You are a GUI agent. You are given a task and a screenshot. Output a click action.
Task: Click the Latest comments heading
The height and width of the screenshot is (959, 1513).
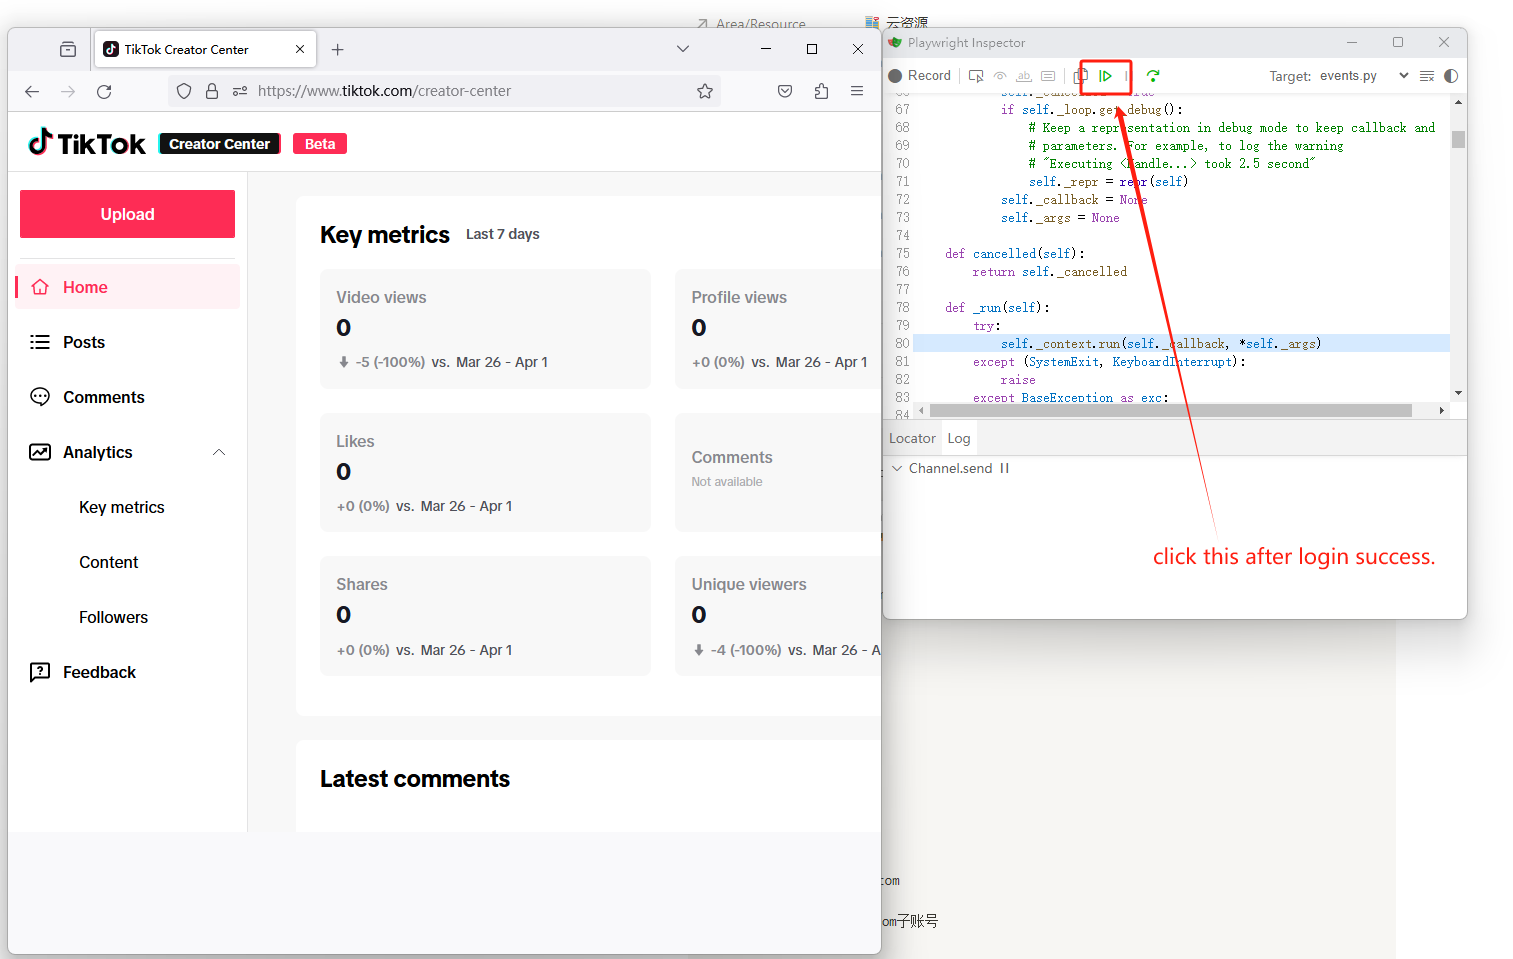(415, 779)
